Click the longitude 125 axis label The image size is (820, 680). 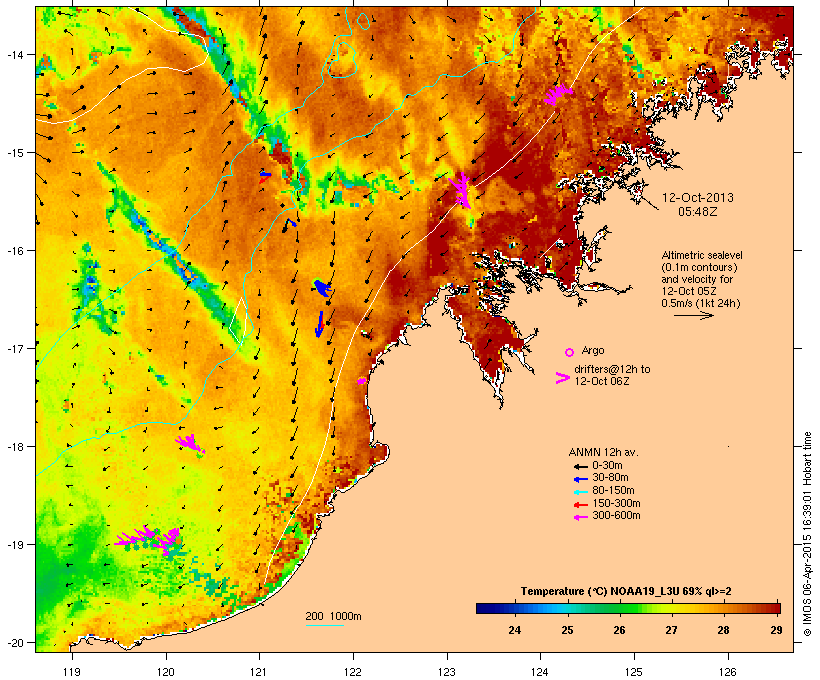tap(634, 672)
